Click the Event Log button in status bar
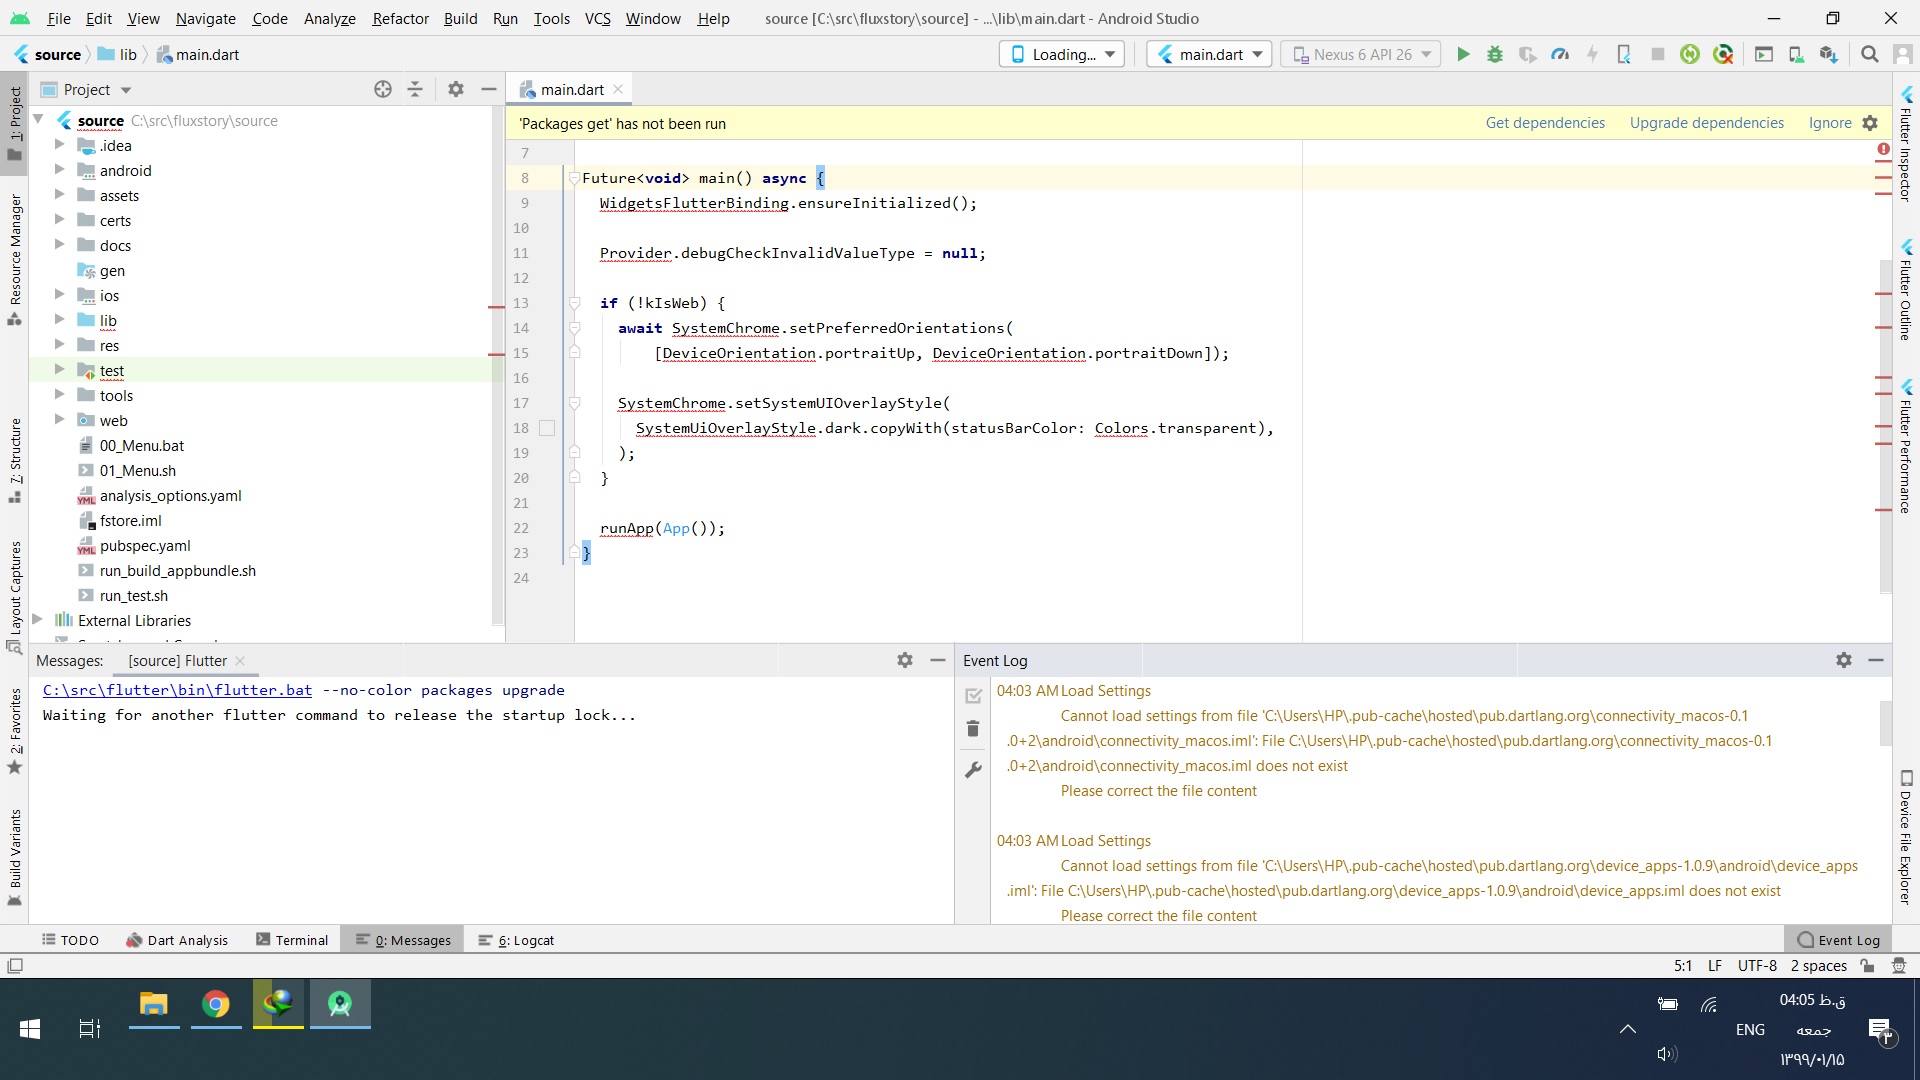Screen dimensions: 1920x1080 click(1838, 940)
